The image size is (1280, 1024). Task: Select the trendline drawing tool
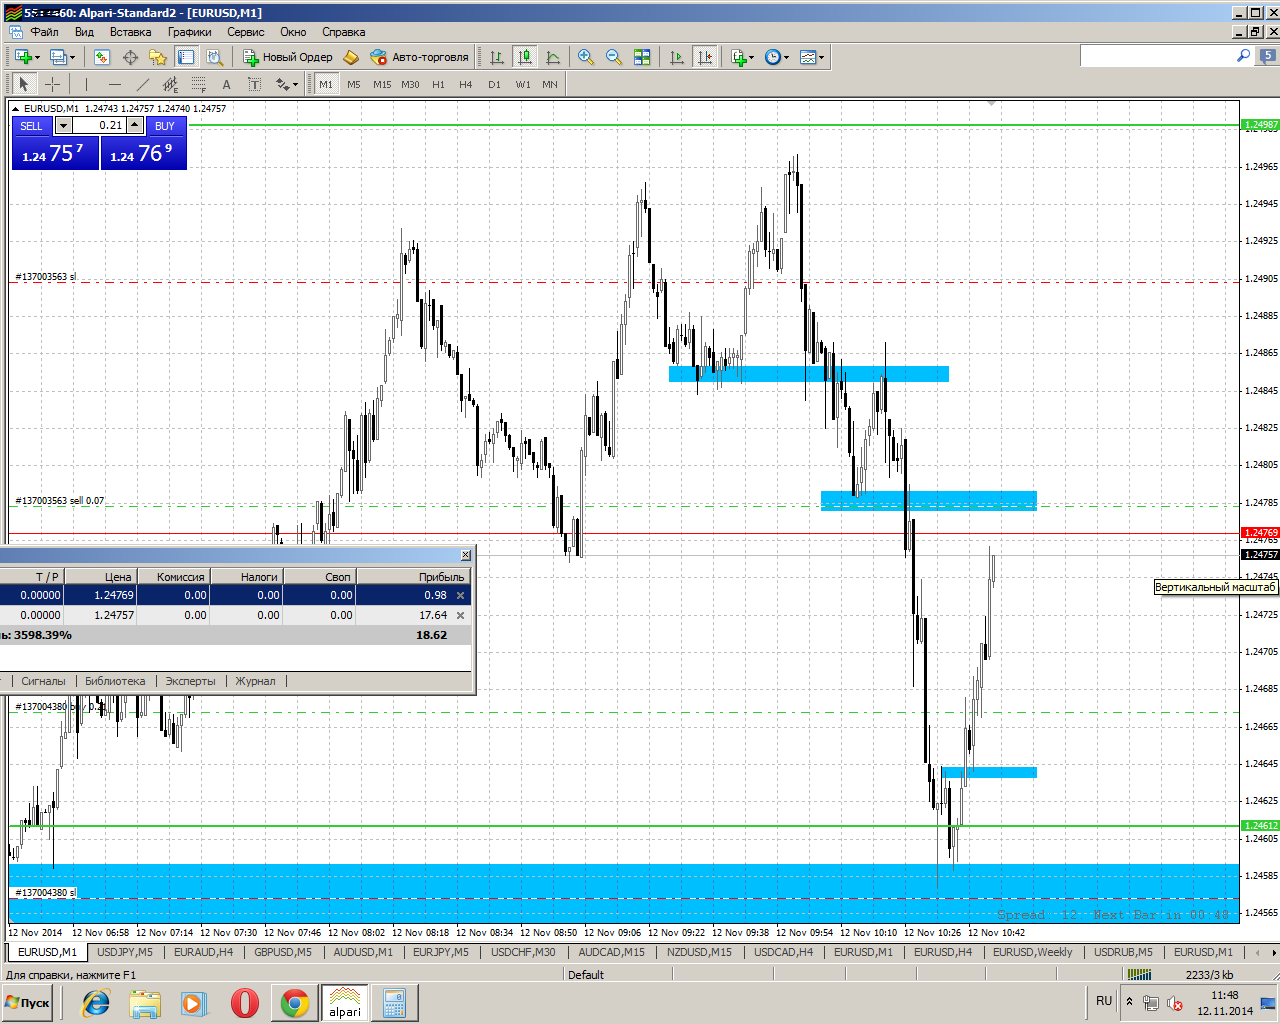tap(142, 84)
